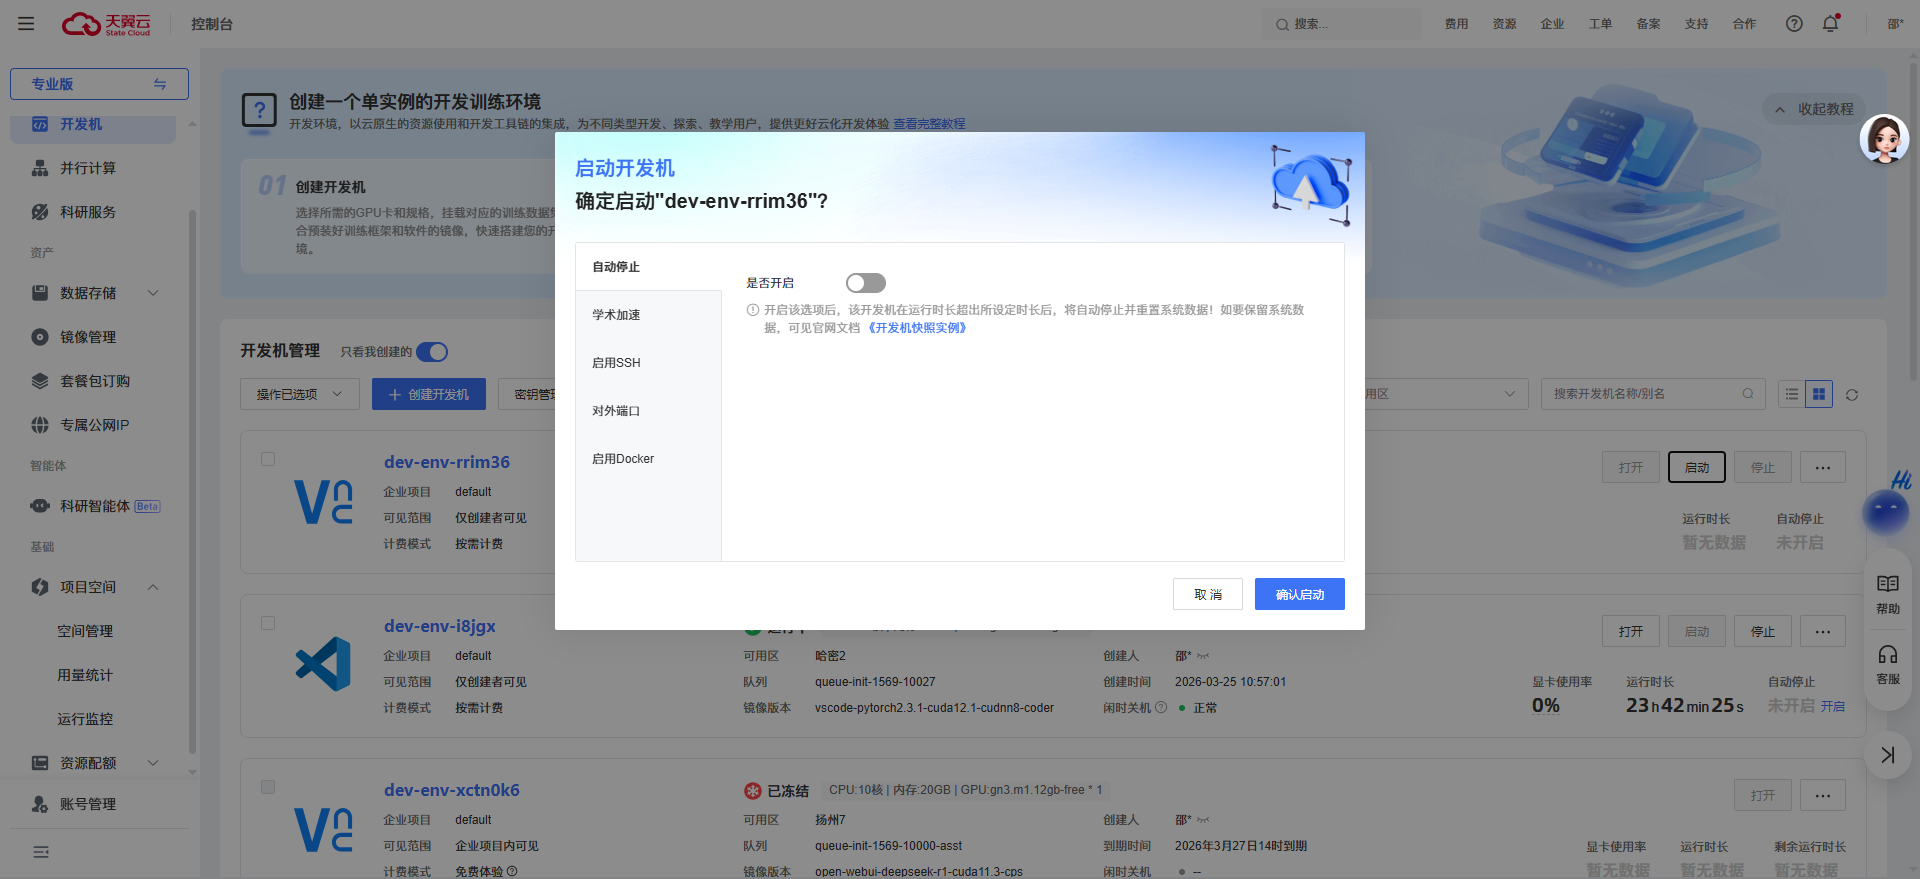Check the dev-env-xctn0k6 checkbox
Viewport: 1920px width, 879px height.
268,787
